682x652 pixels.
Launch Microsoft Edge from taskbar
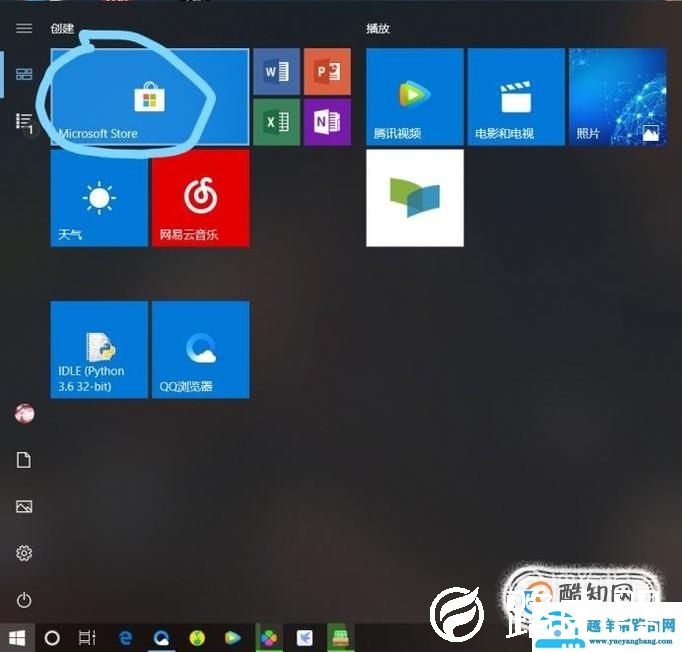pyautogui.click(x=126, y=638)
